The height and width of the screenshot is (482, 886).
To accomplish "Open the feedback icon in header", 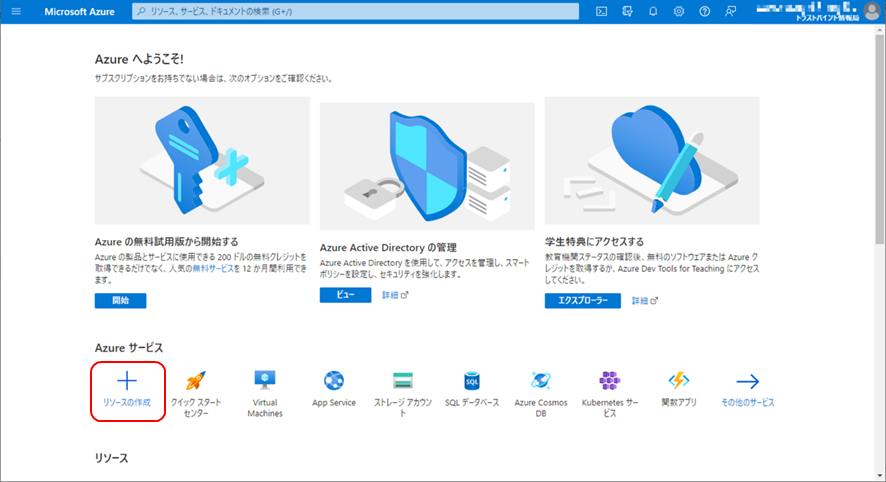I will (731, 11).
